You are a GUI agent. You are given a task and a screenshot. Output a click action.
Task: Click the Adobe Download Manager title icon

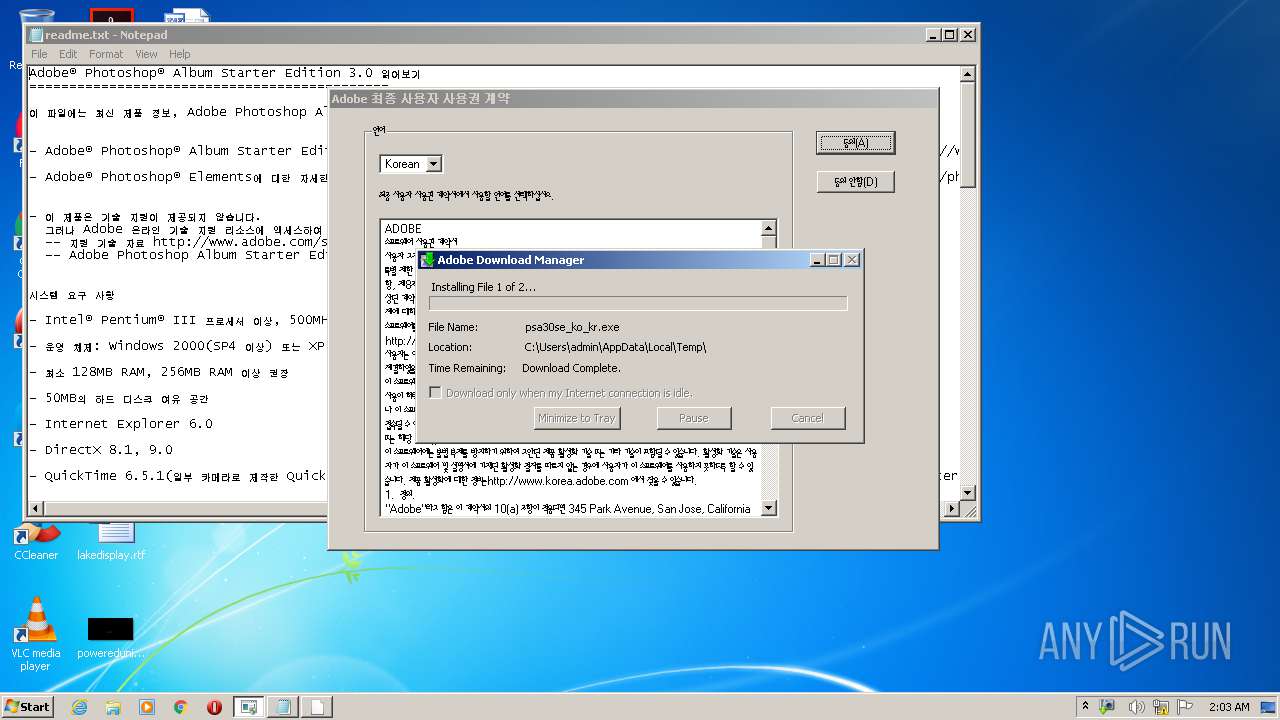point(428,259)
